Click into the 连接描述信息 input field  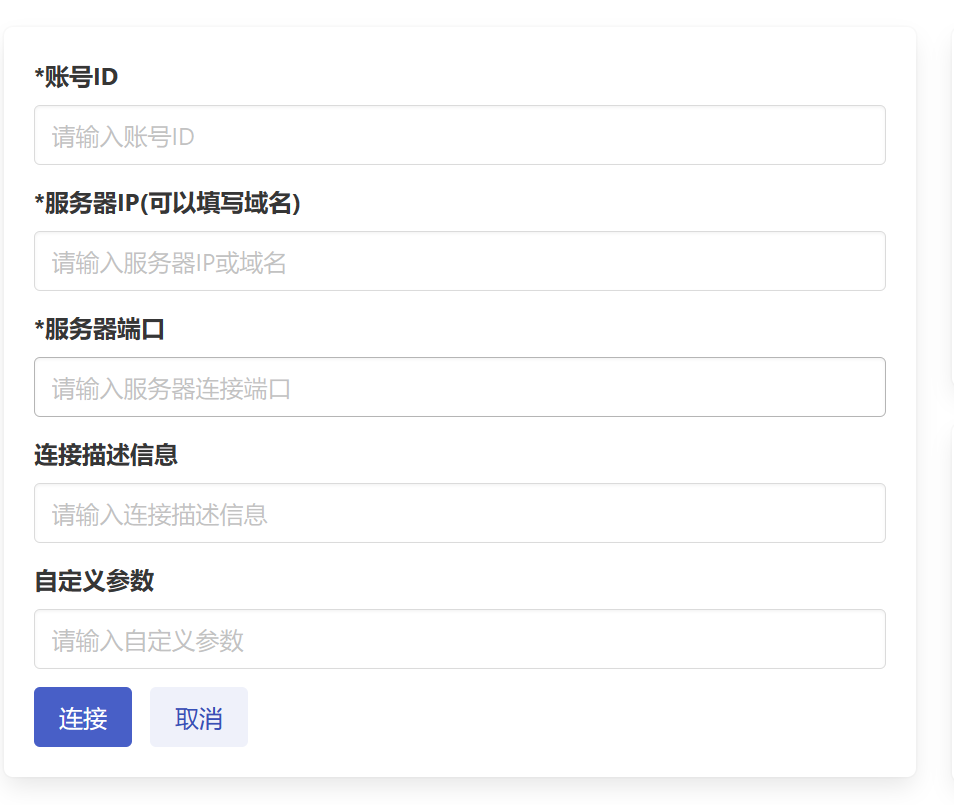pos(459,513)
